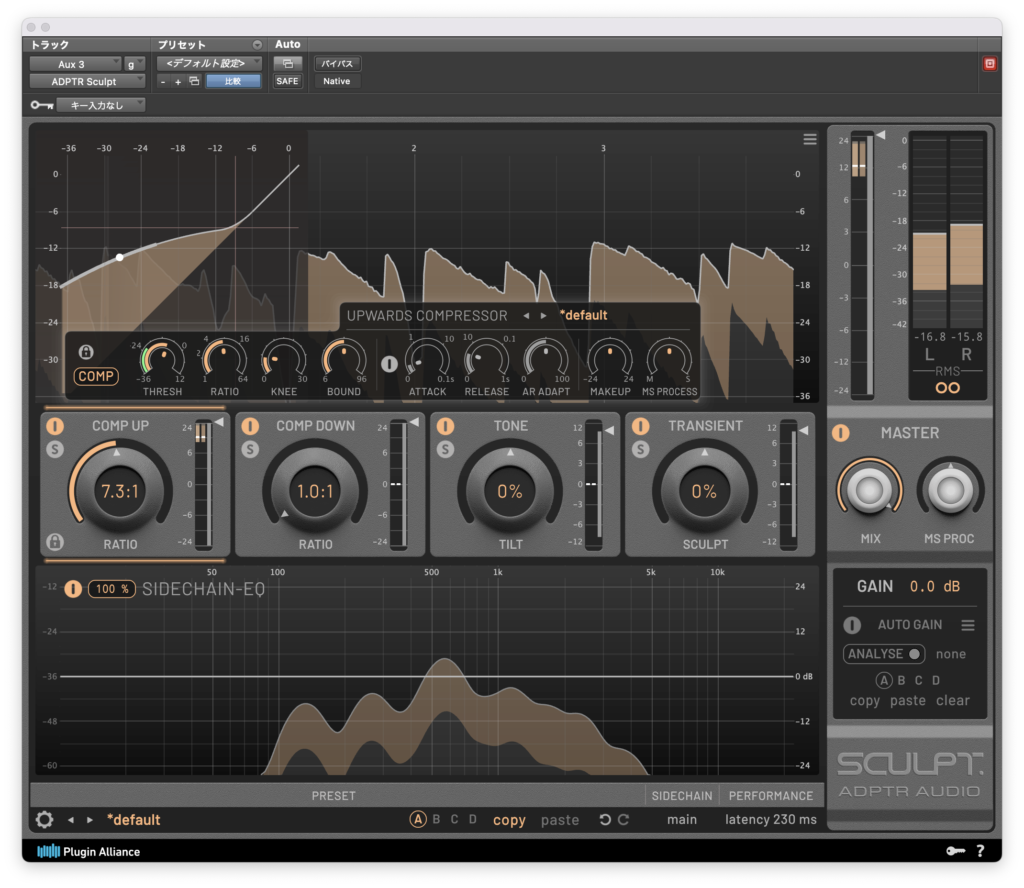Solo the COMP DOWN module

click(x=250, y=449)
